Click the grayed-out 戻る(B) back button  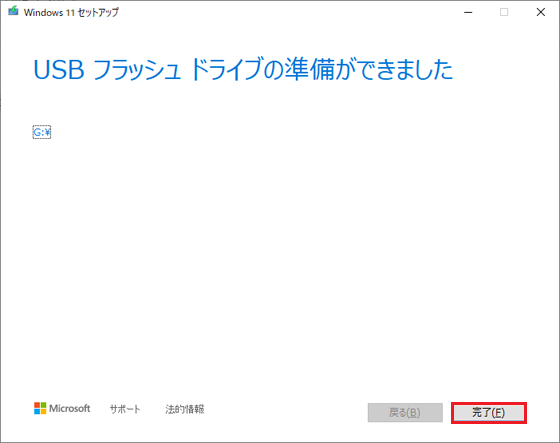(405, 413)
